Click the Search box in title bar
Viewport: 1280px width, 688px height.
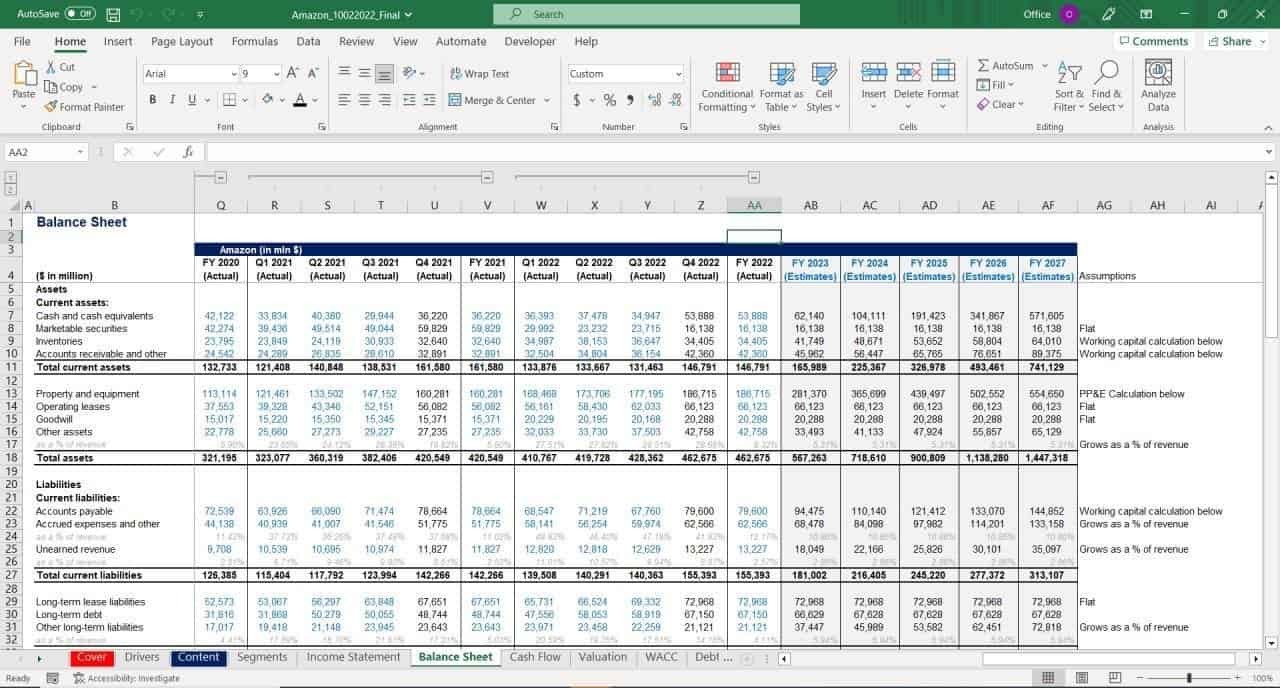coord(646,14)
